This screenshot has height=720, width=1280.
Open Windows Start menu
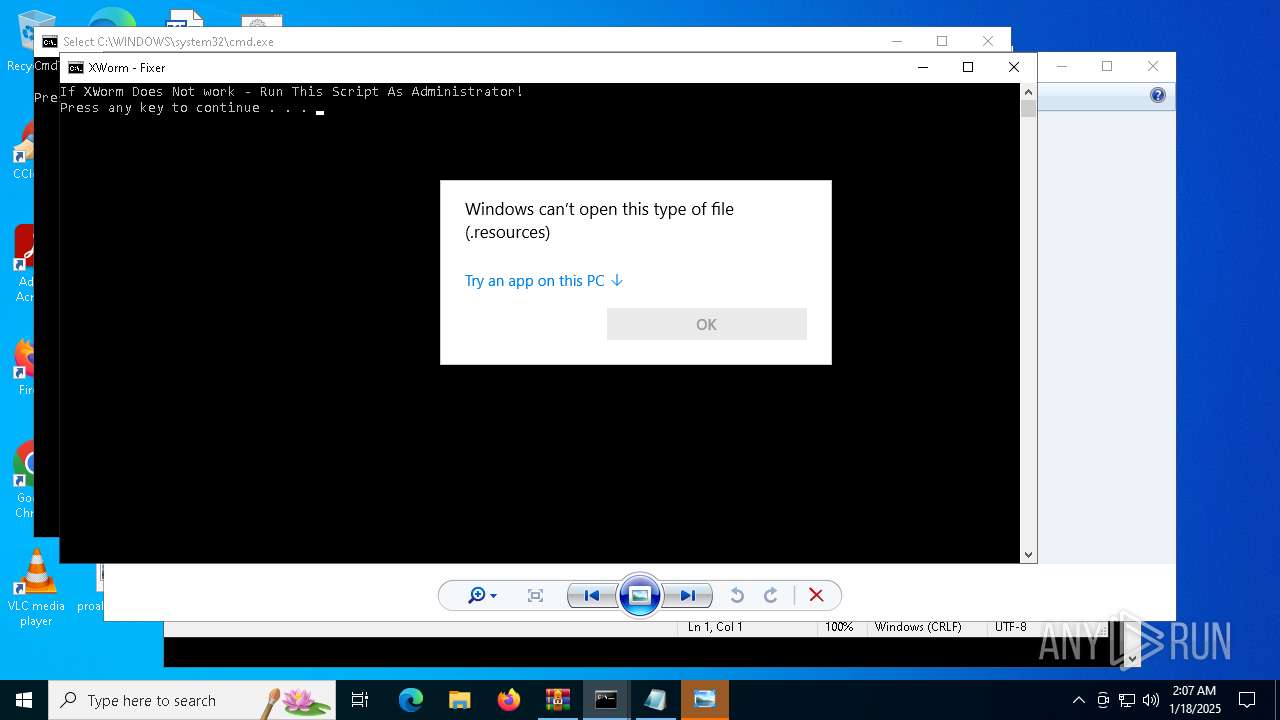(x=24, y=700)
